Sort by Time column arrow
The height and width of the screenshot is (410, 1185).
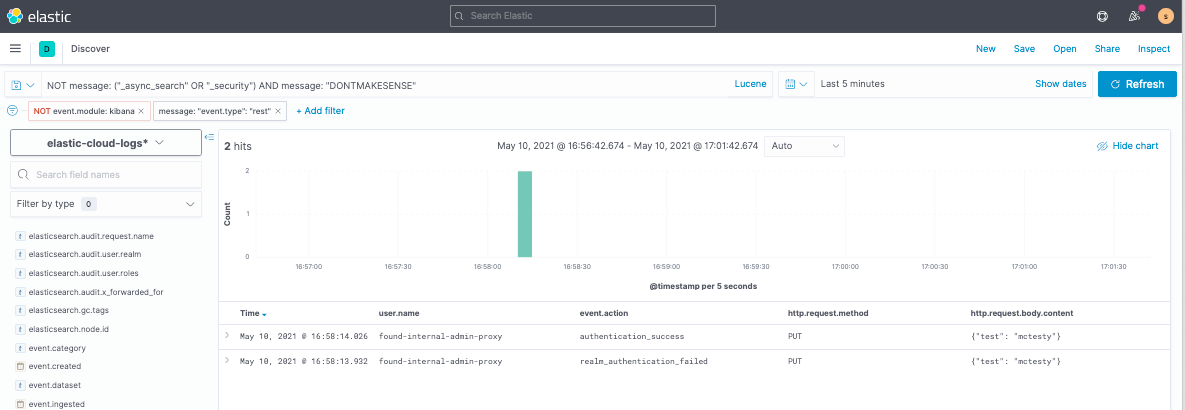click(265, 313)
